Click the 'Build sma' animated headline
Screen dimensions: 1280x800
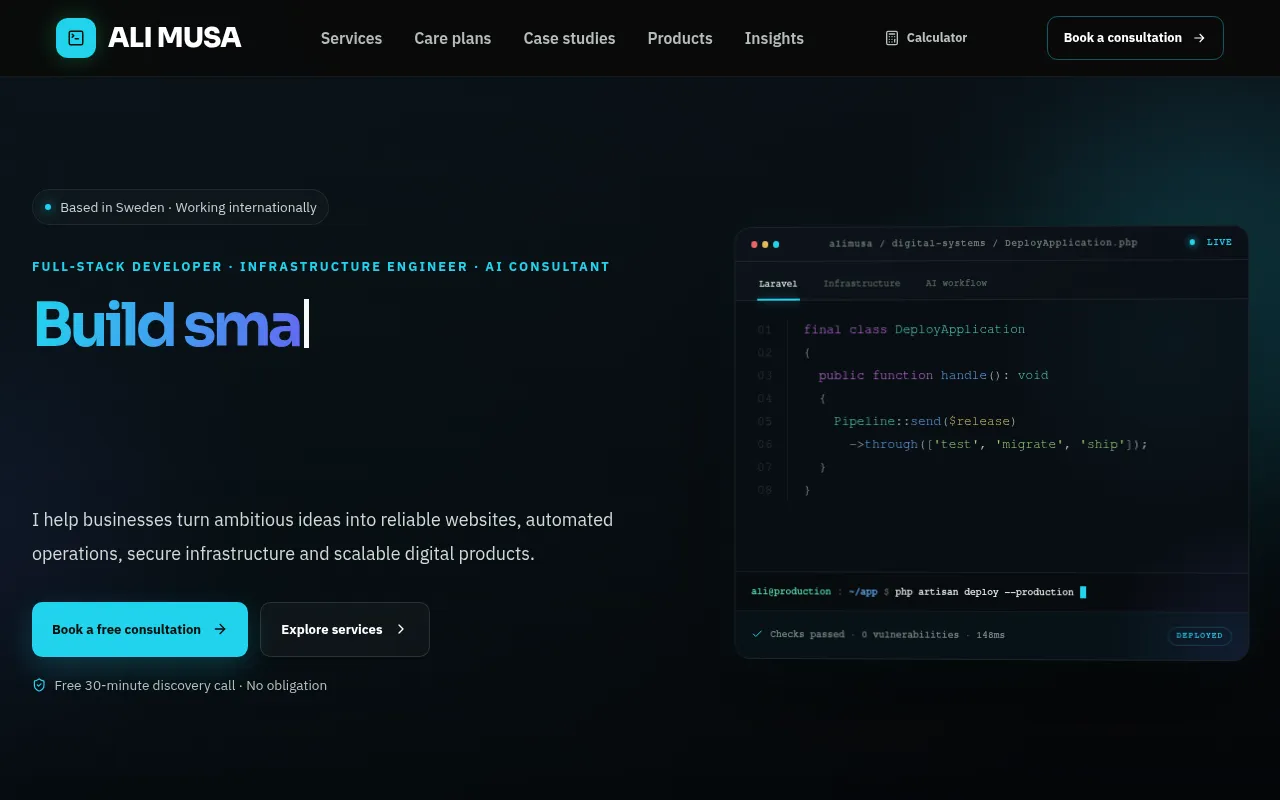click(167, 324)
